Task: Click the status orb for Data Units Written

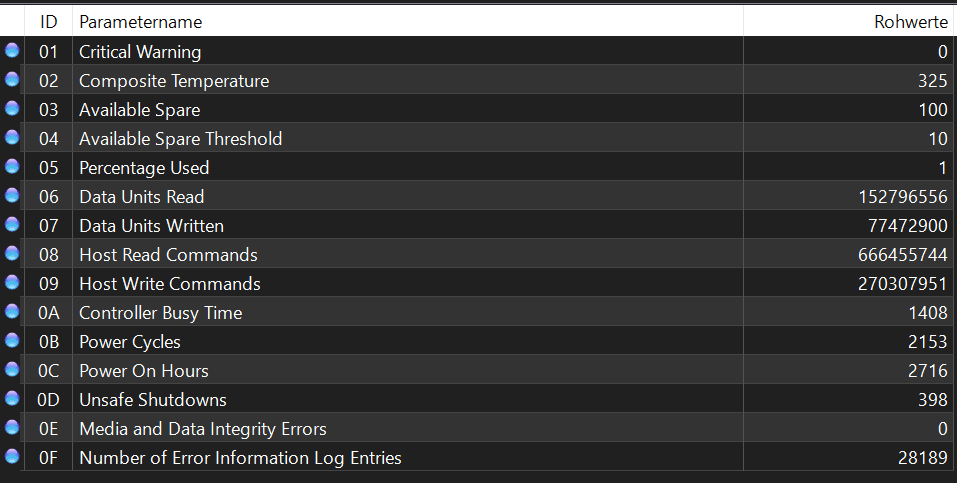Action: [12, 225]
